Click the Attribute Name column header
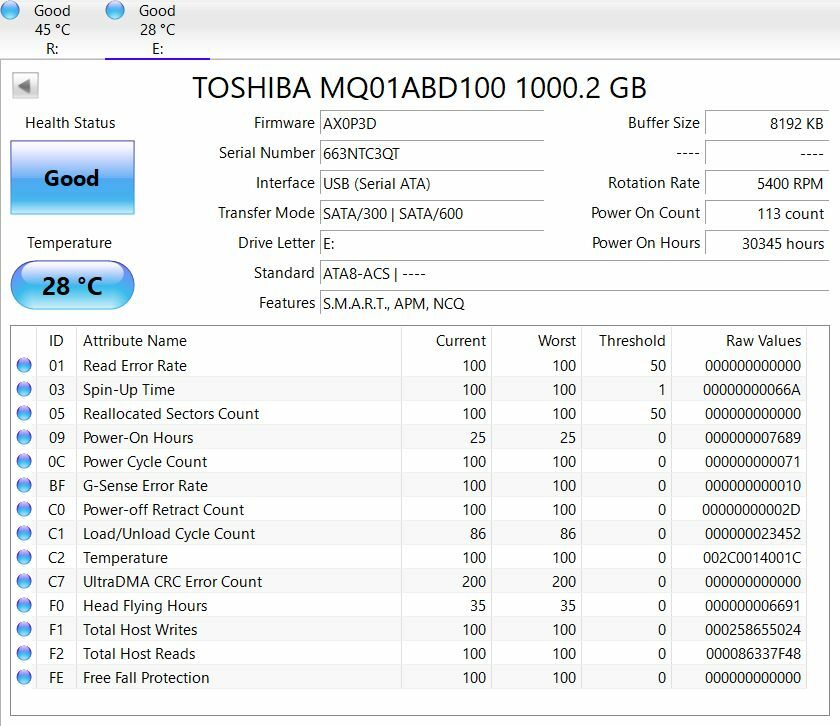Image resolution: width=840 pixels, height=726 pixels. click(135, 341)
